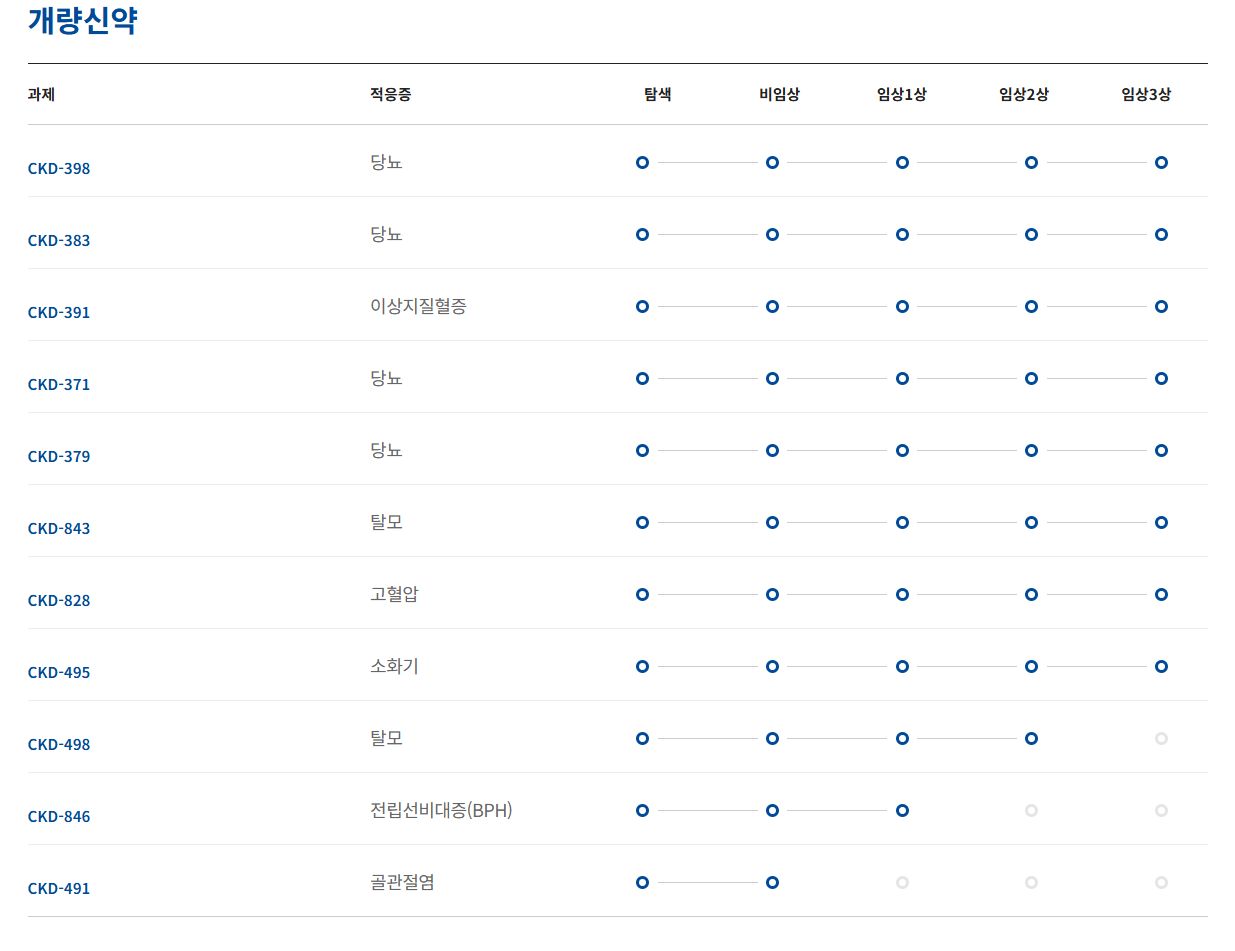
Task: Open the CKD-398 project link
Action: coord(59,168)
